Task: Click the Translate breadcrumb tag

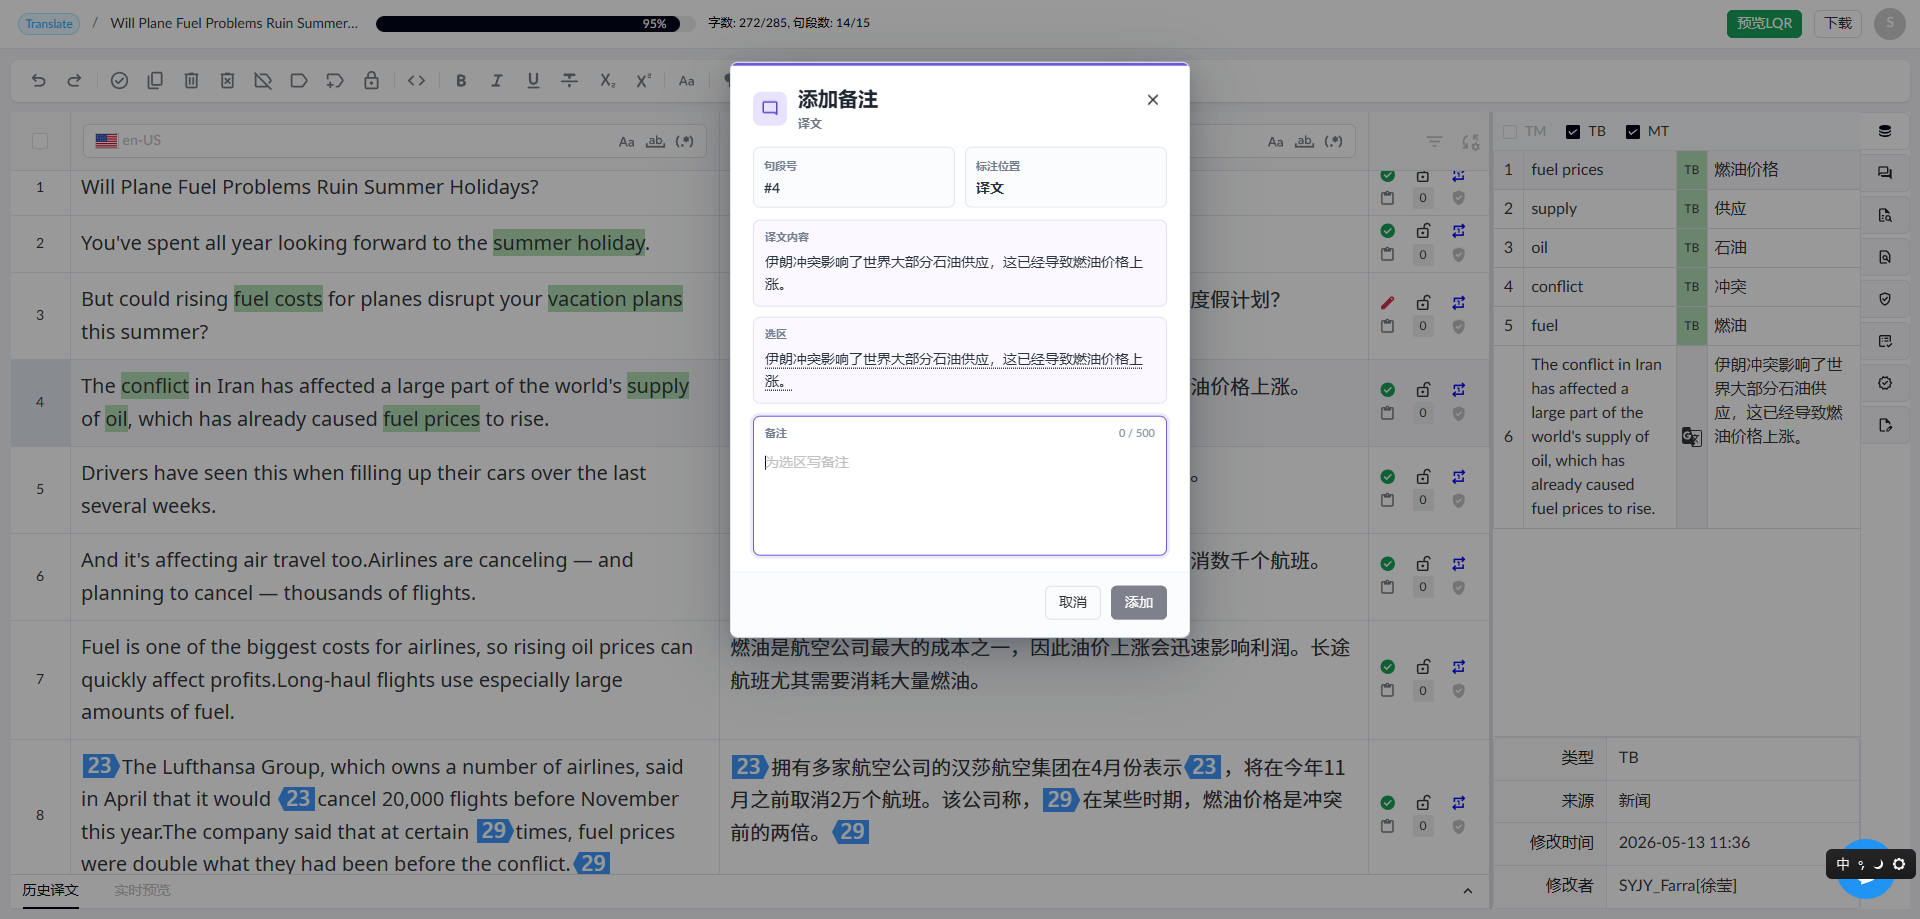Action: click(49, 23)
